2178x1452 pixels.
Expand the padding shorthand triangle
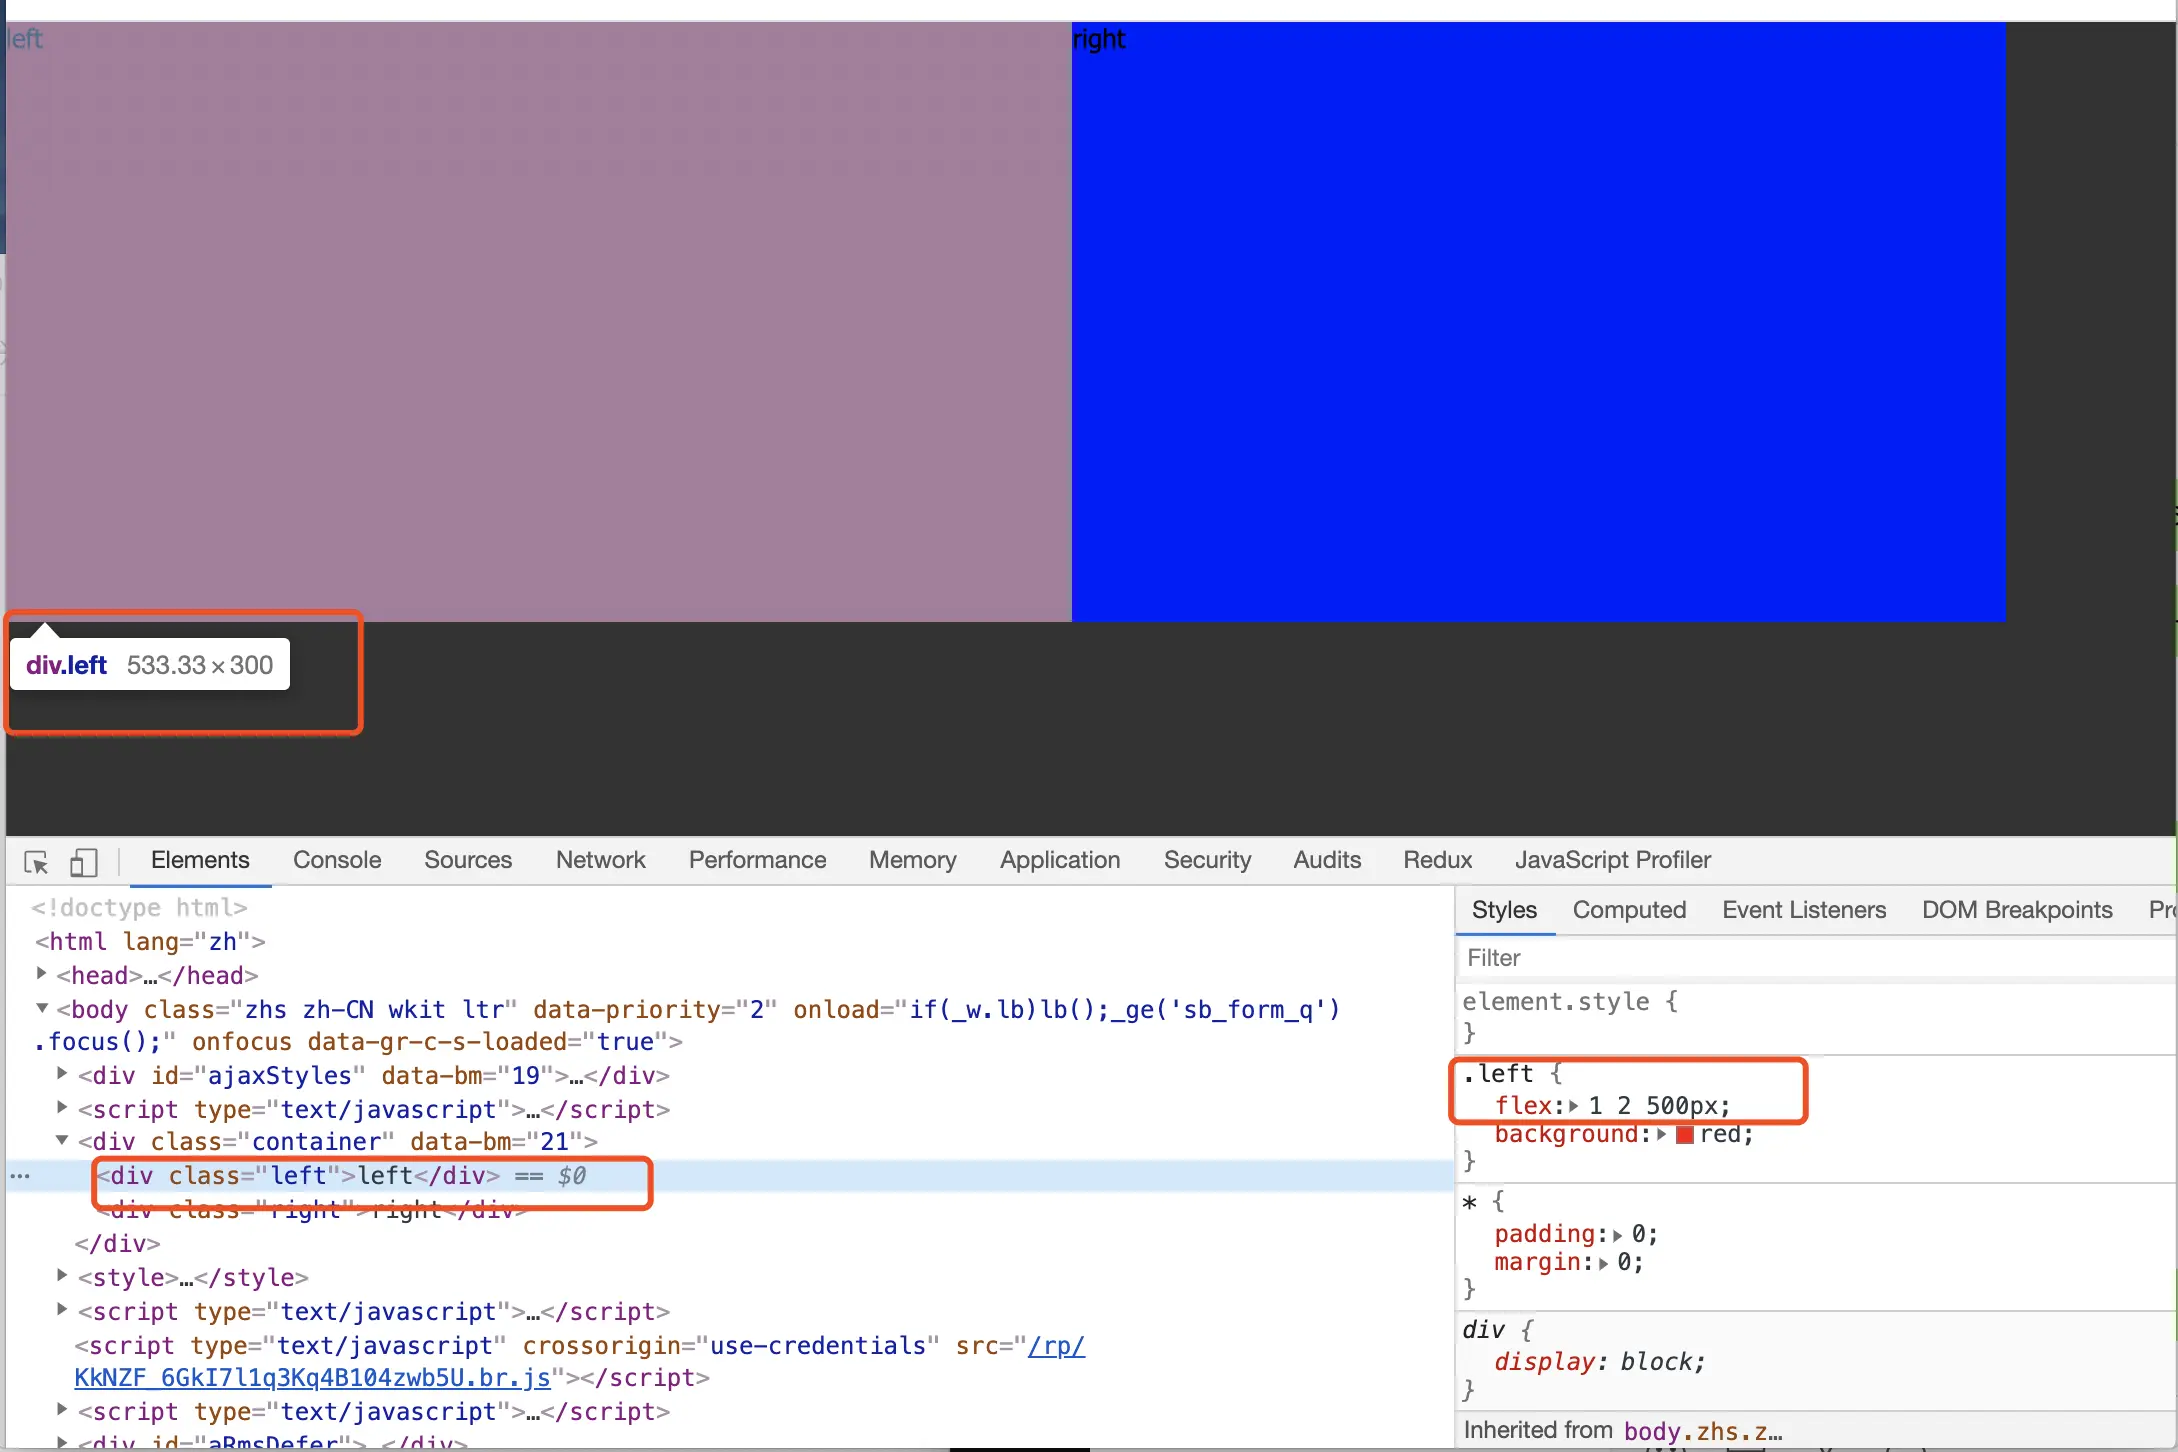point(1617,1235)
